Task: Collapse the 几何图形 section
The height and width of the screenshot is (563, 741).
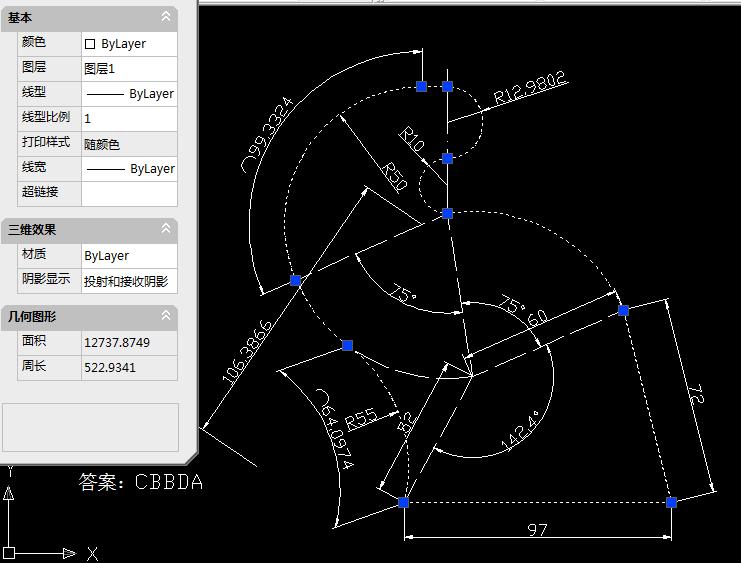Action: click(166, 315)
